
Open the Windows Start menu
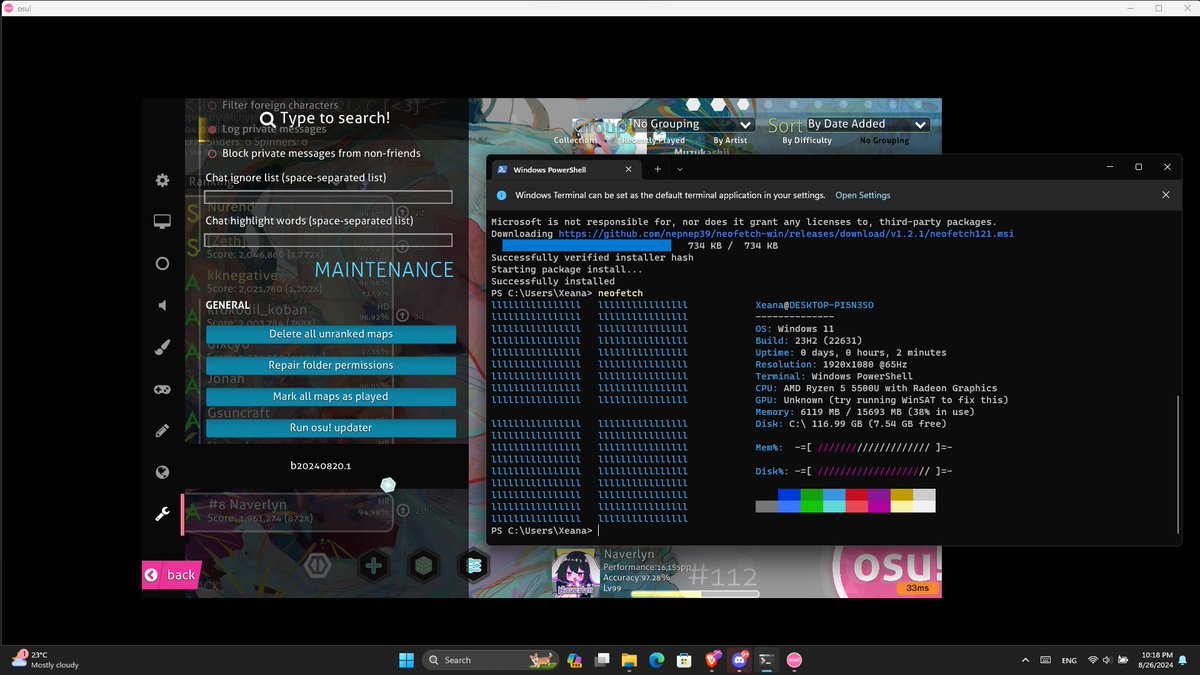pyautogui.click(x=407, y=660)
